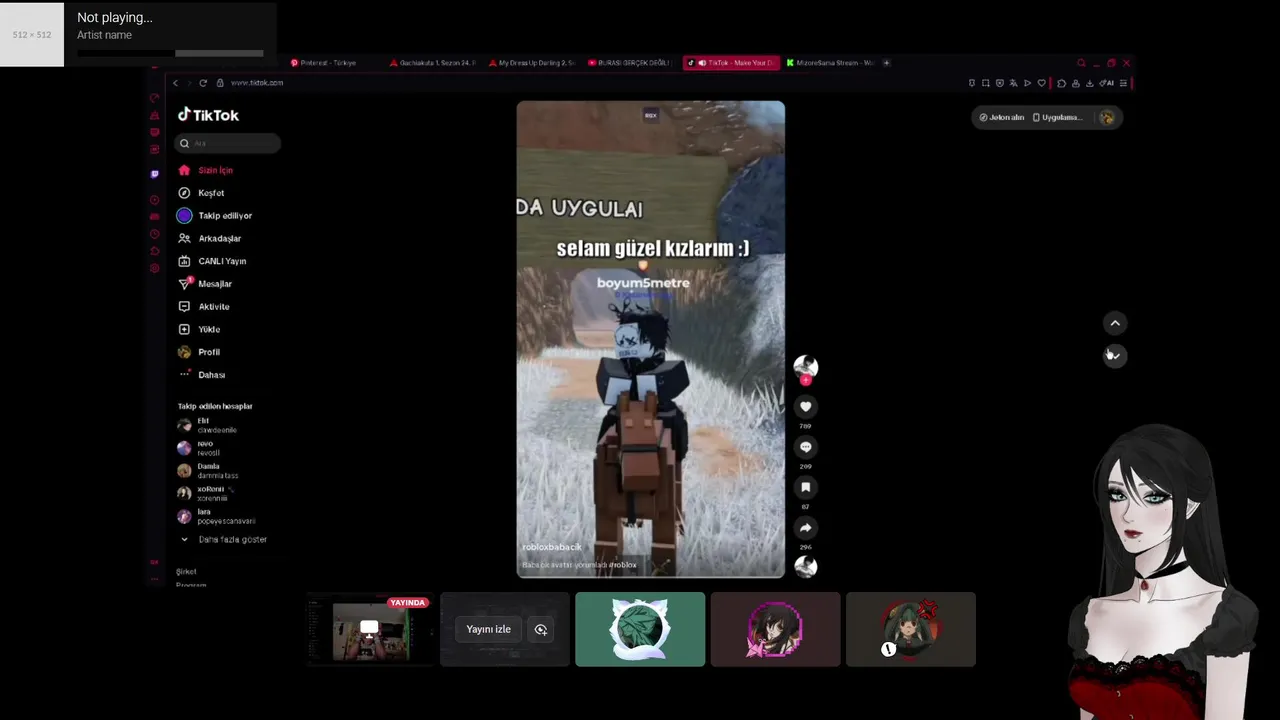Open the Aktivite notifications
This screenshot has width=1280, height=720.
point(204,307)
